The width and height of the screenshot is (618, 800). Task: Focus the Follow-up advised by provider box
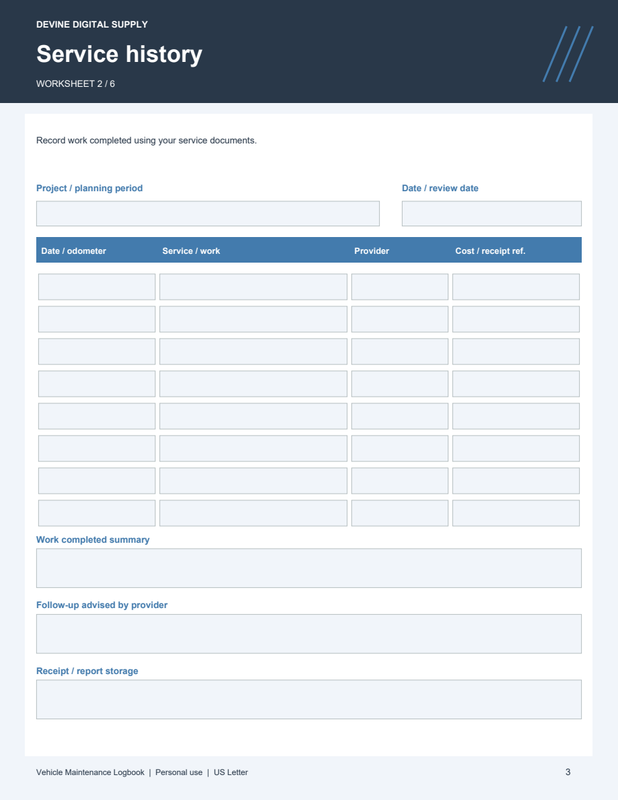(309, 634)
